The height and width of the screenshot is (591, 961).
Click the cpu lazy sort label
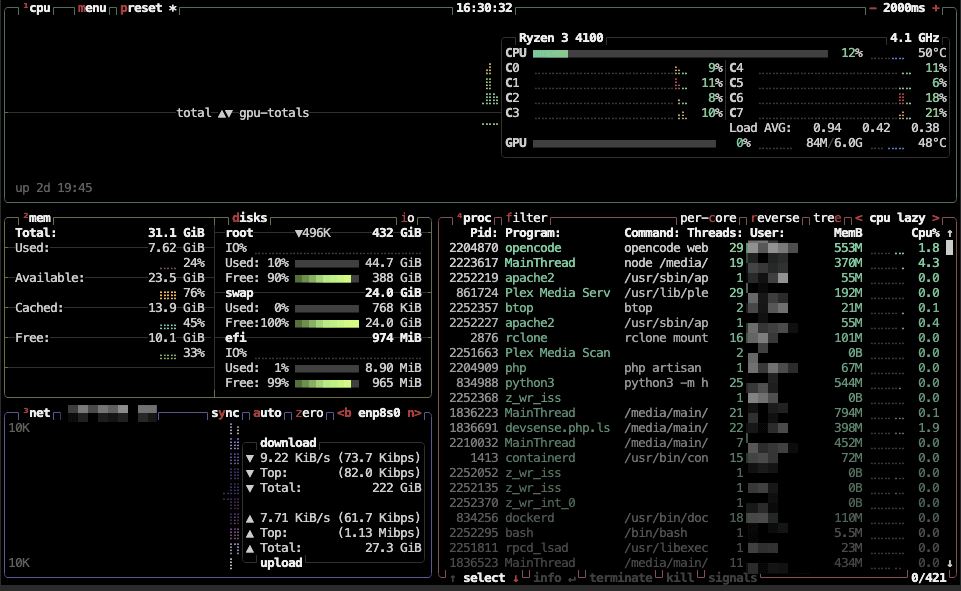tap(897, 218)
